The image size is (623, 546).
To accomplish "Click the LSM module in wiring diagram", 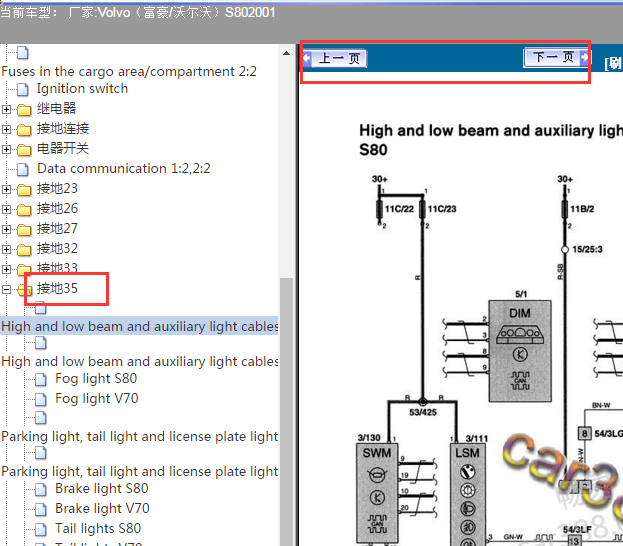I will point(468,494).
